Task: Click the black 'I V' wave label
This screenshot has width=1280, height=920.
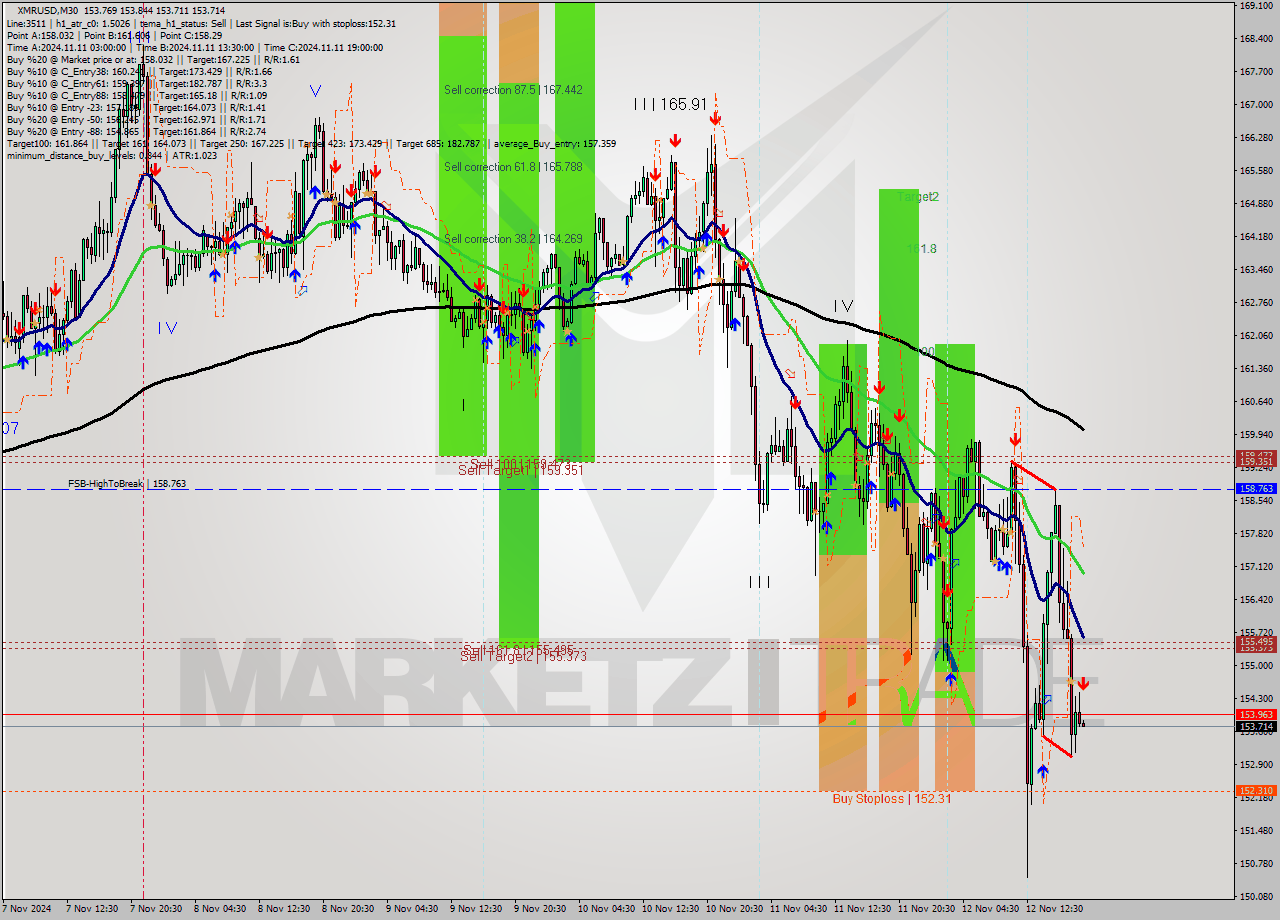Action: 843,306
